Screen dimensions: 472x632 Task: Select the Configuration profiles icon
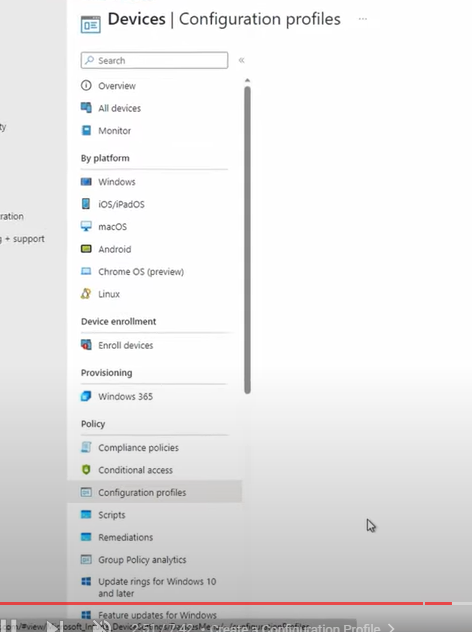pyautogui.click(x=86, y=492)
